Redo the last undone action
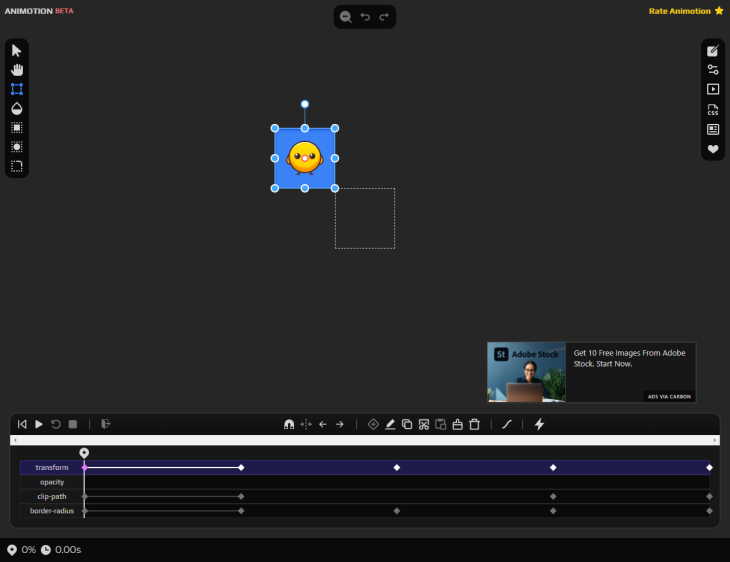 pyautogui.click(x=384, y=17)
